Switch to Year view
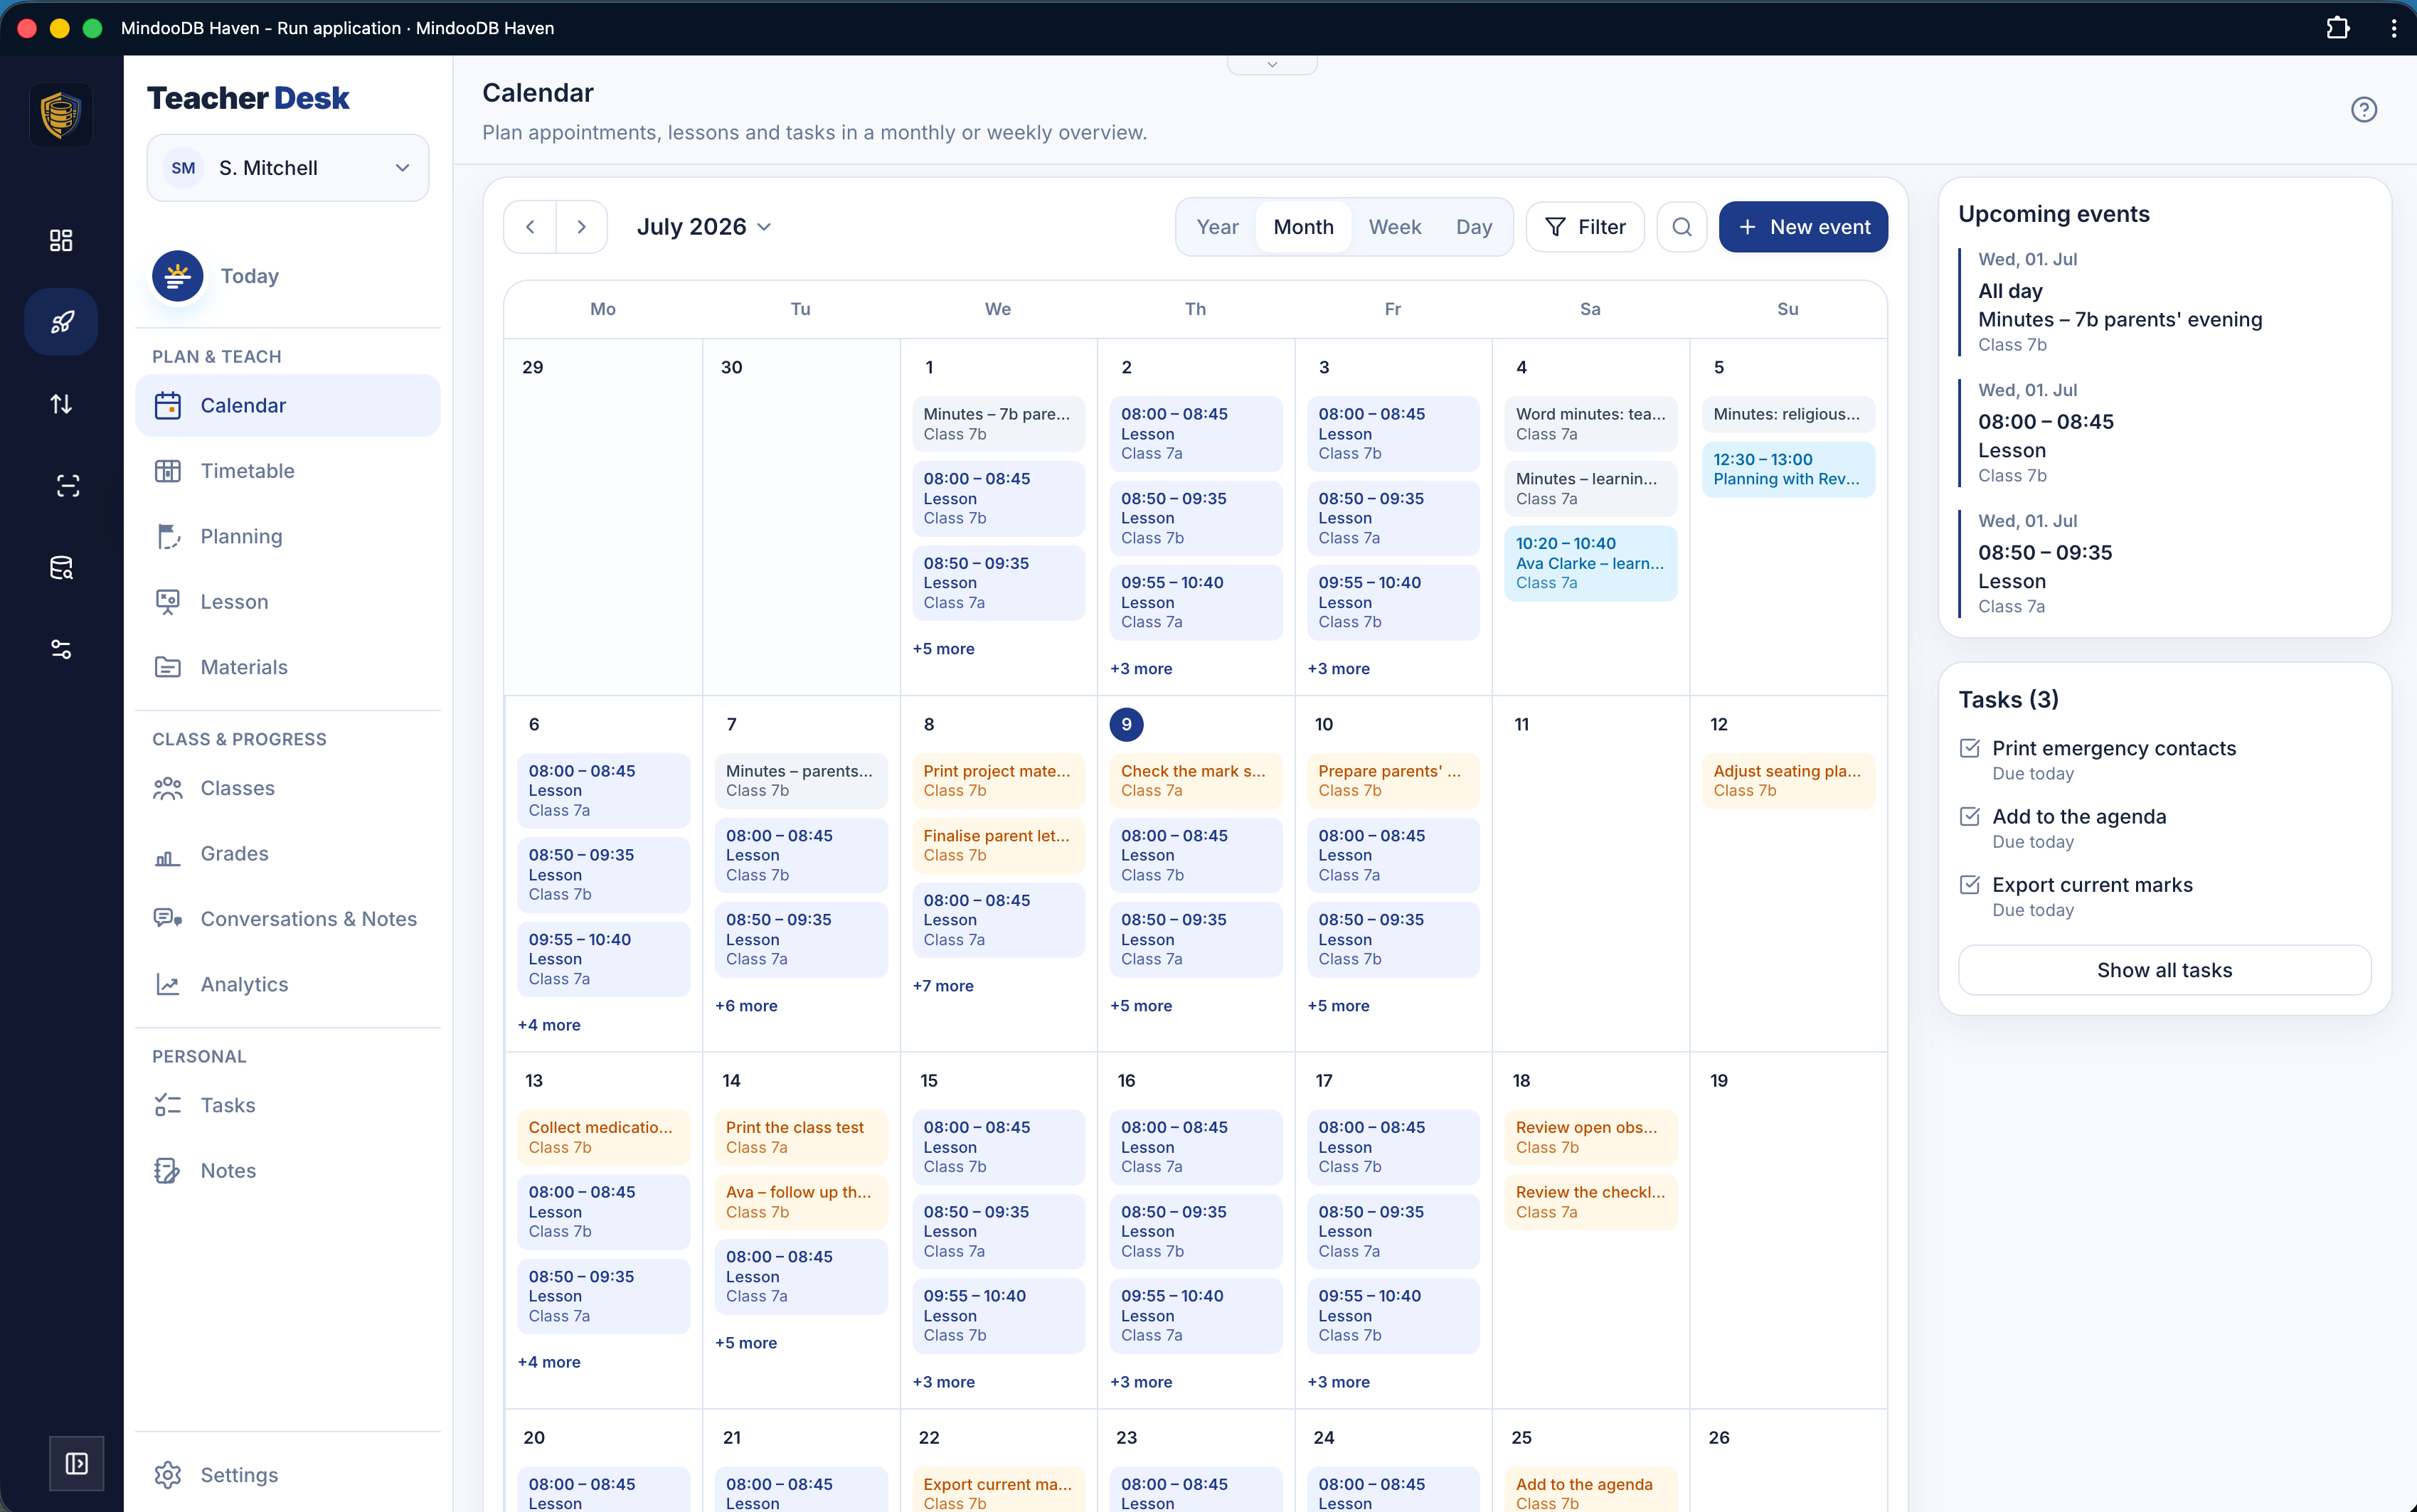Screen dimensions: 2417x1512 [x=1217, y=227]
